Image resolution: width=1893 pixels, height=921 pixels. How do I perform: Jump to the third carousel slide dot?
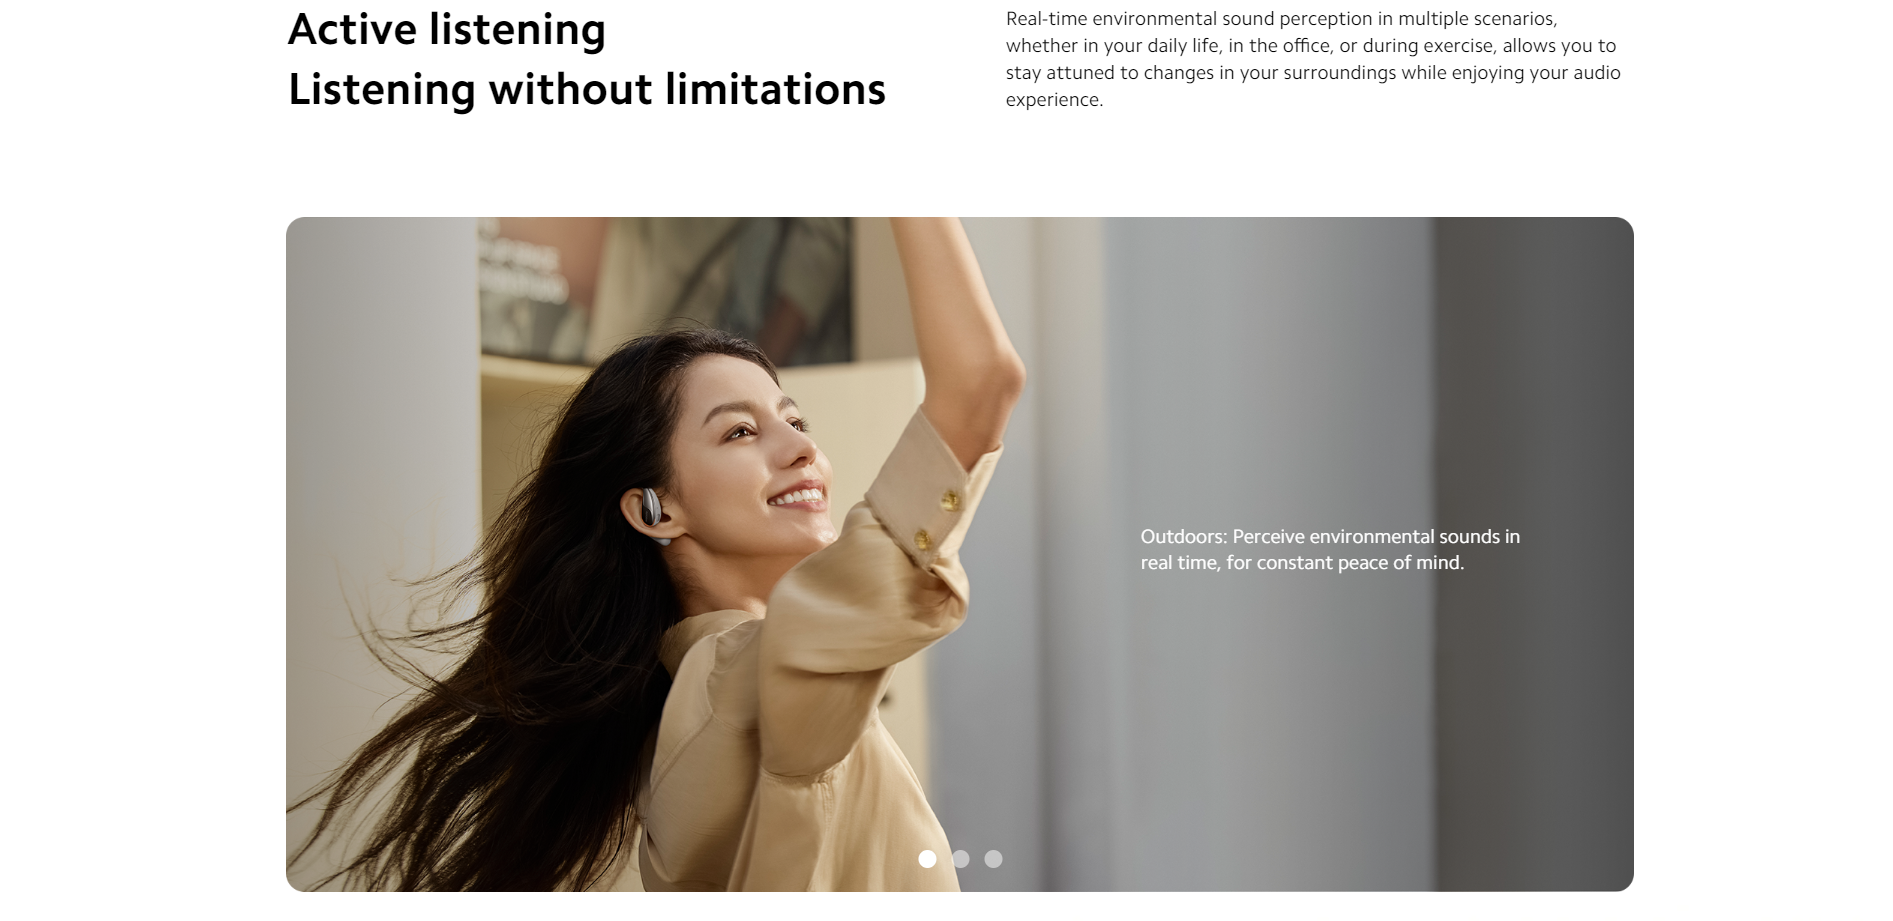(993, 859)
